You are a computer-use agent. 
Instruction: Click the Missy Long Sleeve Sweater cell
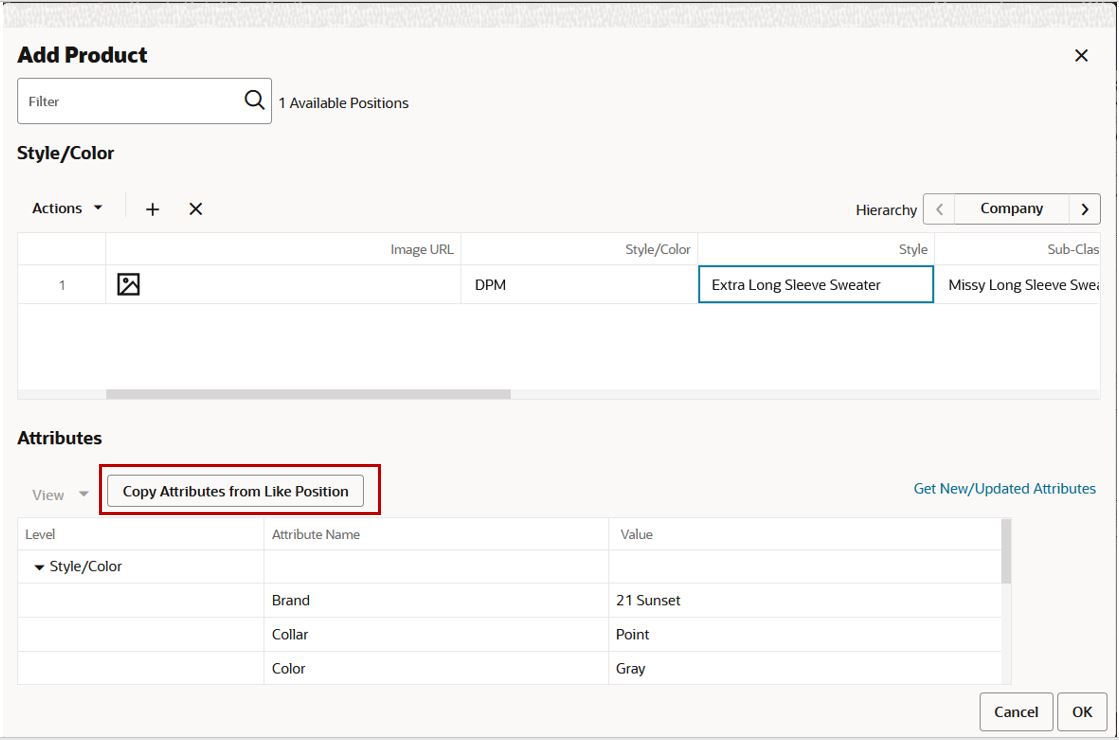[1017, 284]
